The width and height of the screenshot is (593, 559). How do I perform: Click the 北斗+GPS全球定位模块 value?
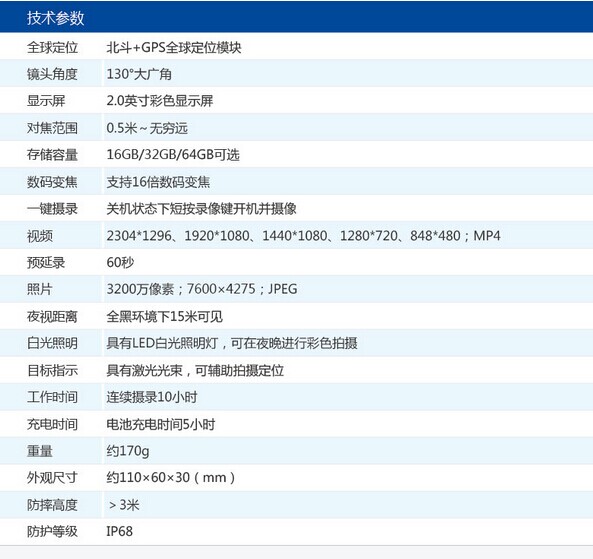tap(174, 48)
